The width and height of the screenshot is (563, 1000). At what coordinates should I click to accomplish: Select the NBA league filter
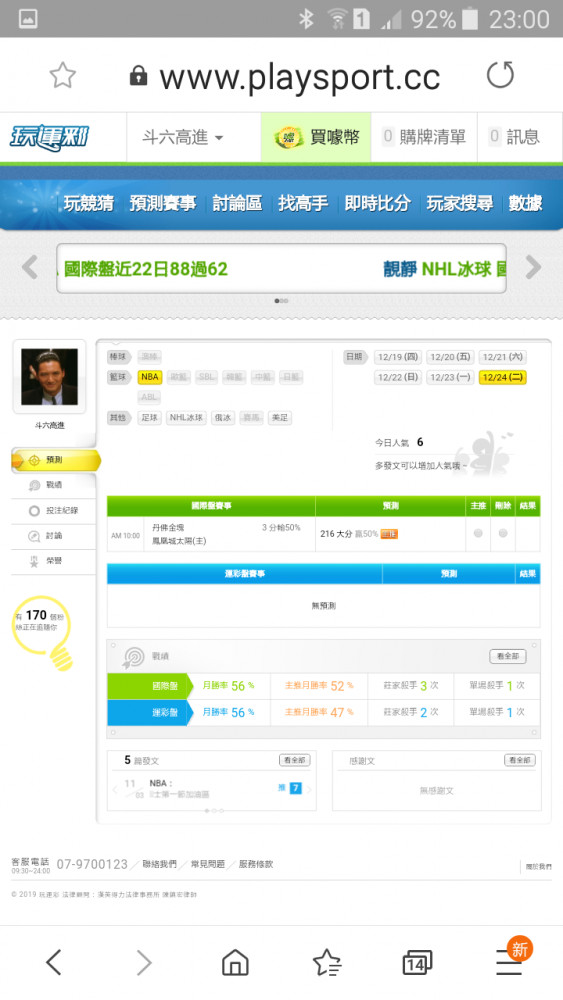150,377
